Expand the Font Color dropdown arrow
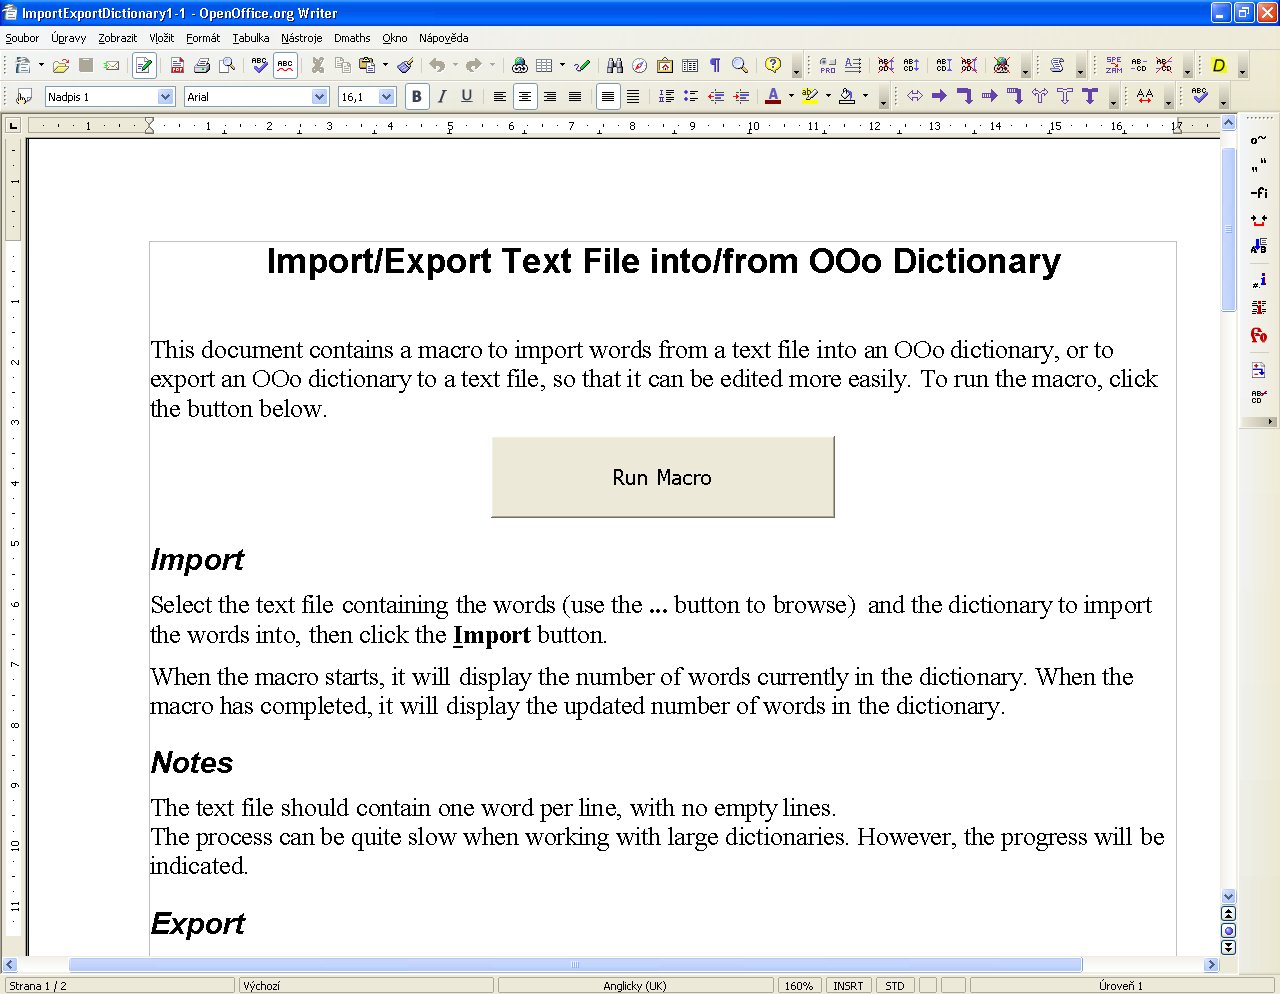 791,96
